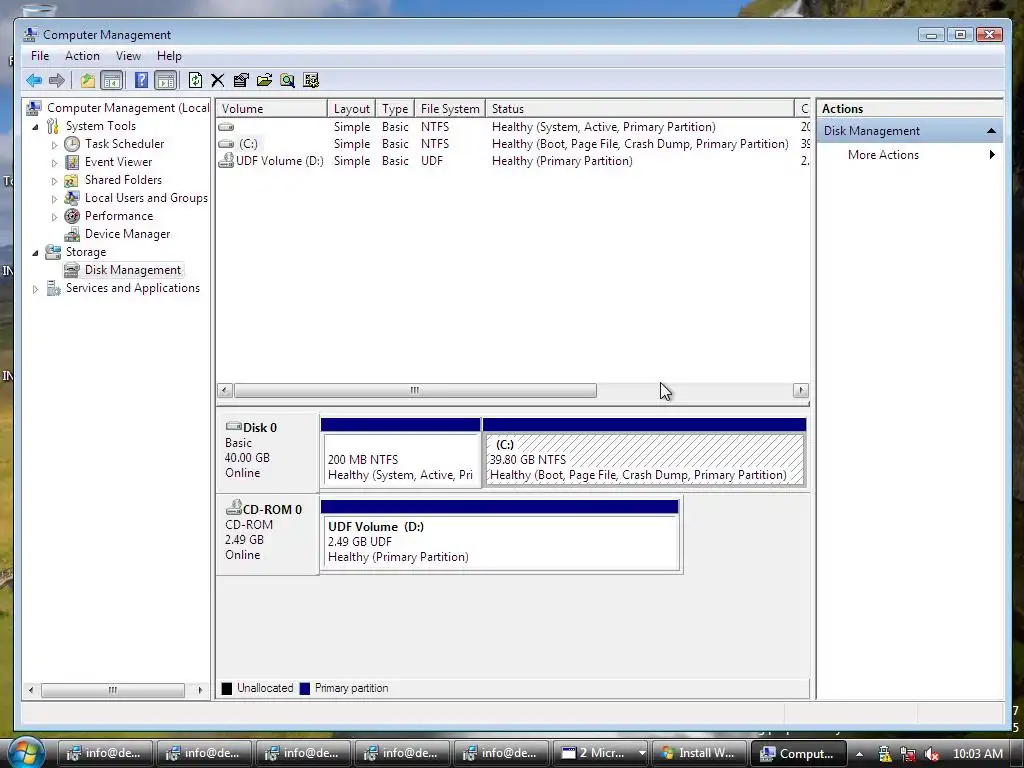Select Local Users and Groups icon
Viewport: 1024px width, 768px height.
coord(72,198)
